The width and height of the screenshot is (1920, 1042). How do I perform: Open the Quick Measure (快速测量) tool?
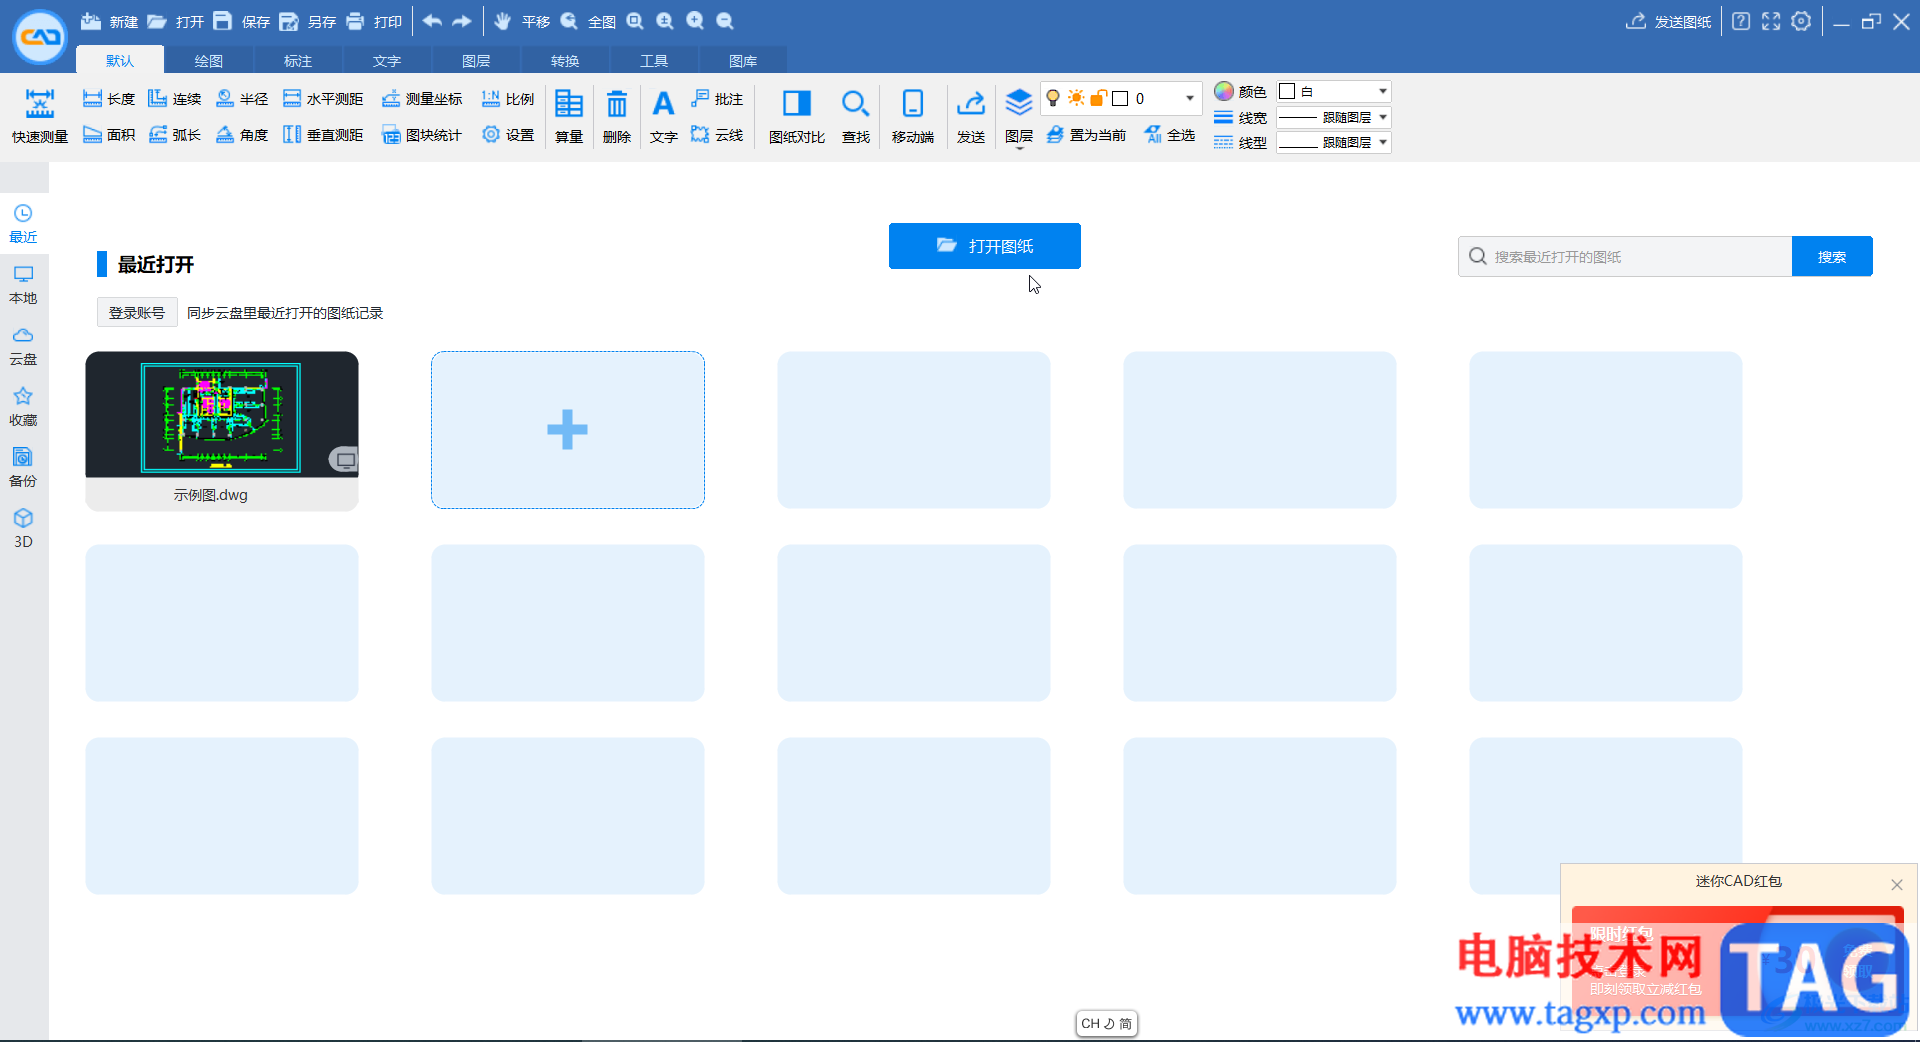(x=40, y=116)
